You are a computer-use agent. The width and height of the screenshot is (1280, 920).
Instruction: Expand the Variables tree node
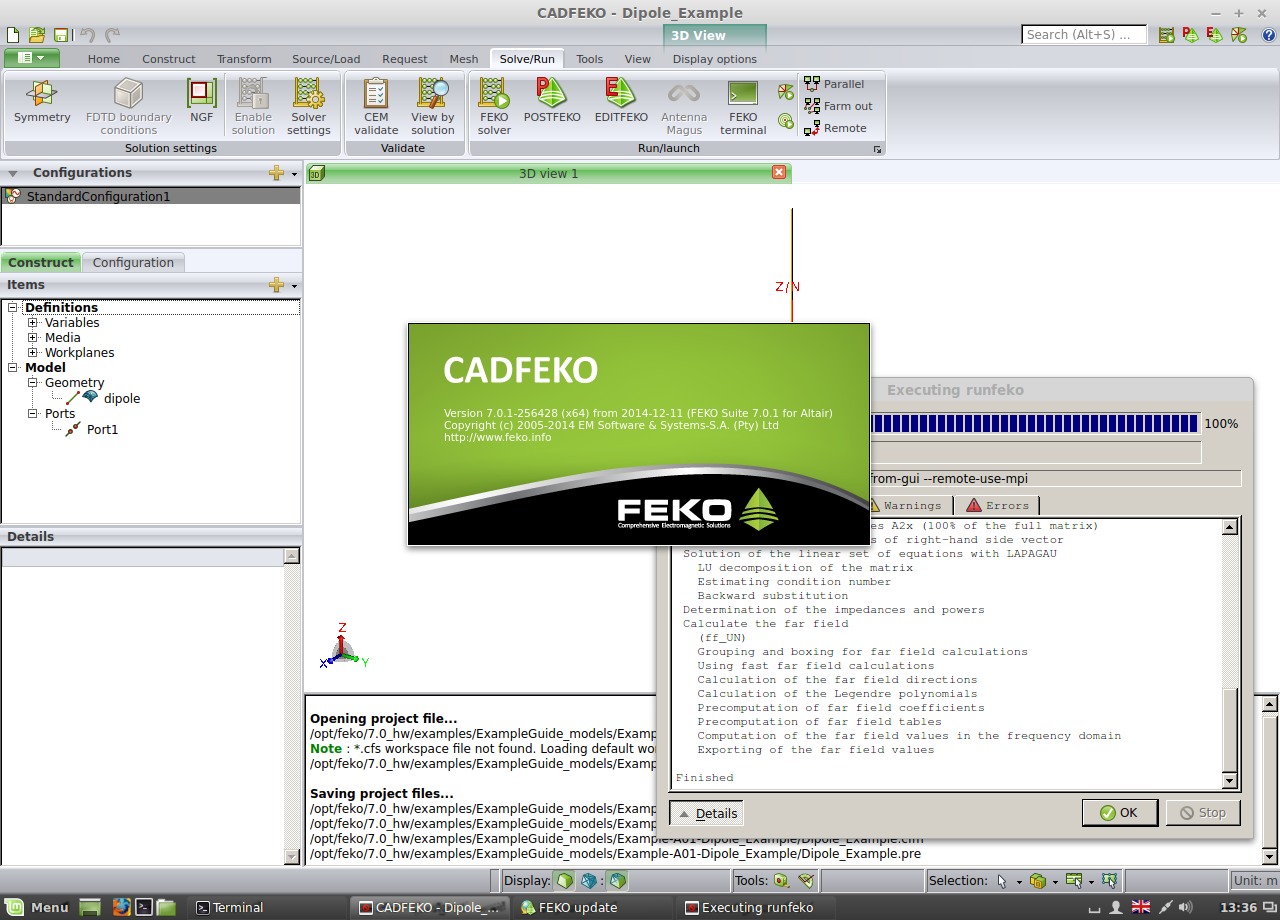click(x=33, y=323)
